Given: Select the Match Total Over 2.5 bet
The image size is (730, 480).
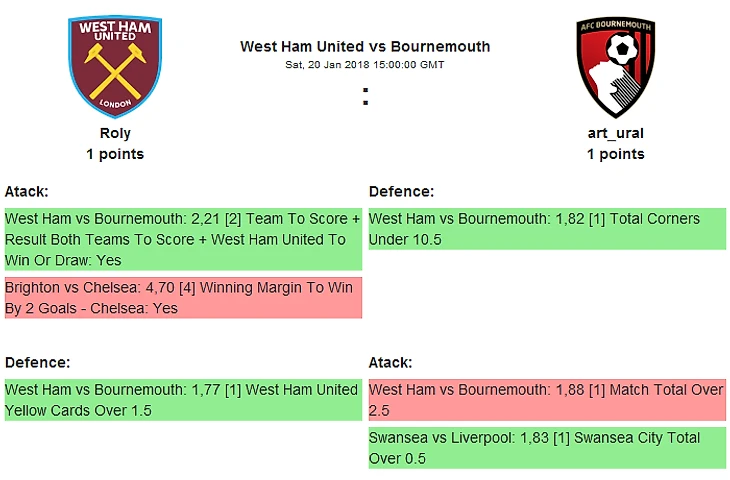Looking at the screenshot, I should (547, 400).
